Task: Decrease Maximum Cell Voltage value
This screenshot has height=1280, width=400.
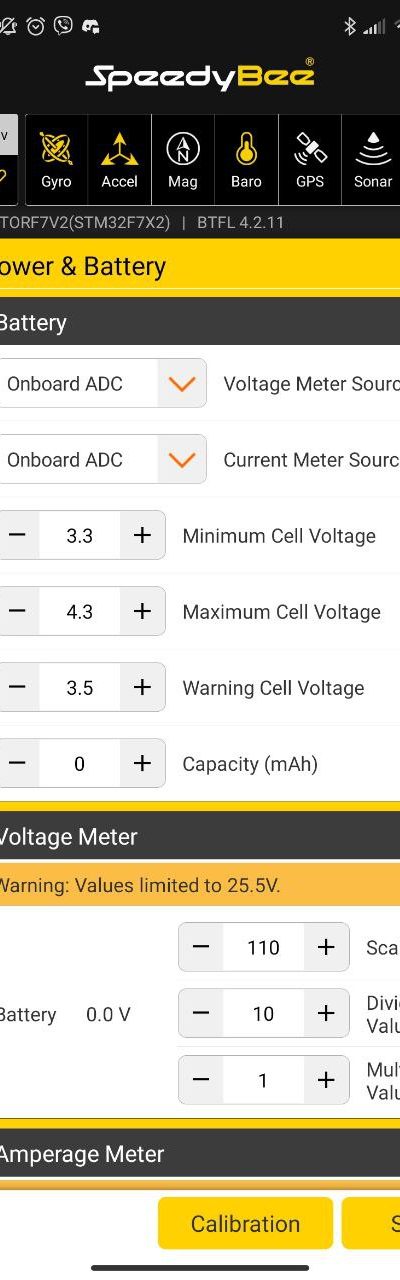Action: click(18, 611)
